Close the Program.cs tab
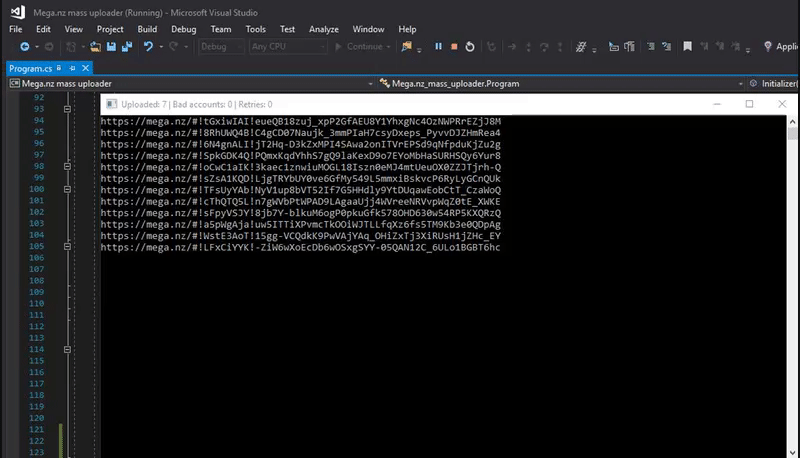The height and width of the screenshot is (458, 800). [85, 68]
